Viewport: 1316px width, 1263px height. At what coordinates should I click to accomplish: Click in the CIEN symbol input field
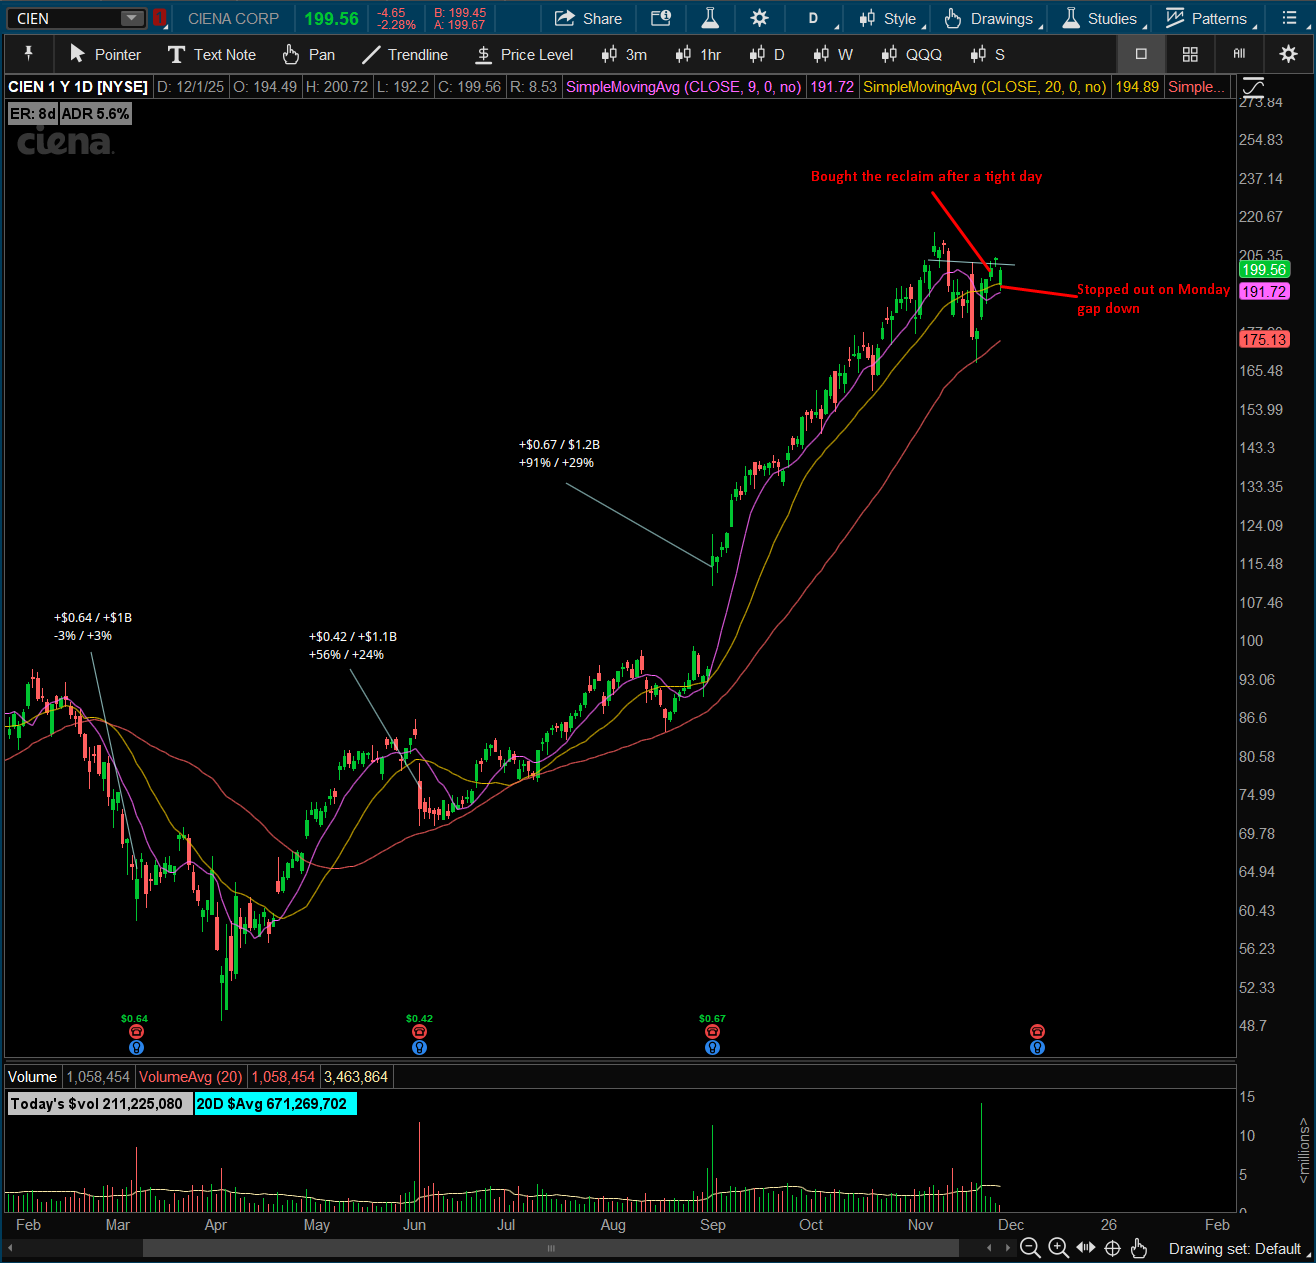coord(65,18)
